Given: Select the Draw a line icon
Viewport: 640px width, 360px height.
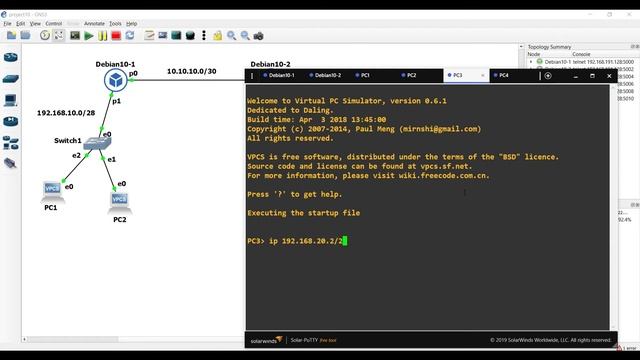Looking at the screenshot, I should click(x=204, y=36).
